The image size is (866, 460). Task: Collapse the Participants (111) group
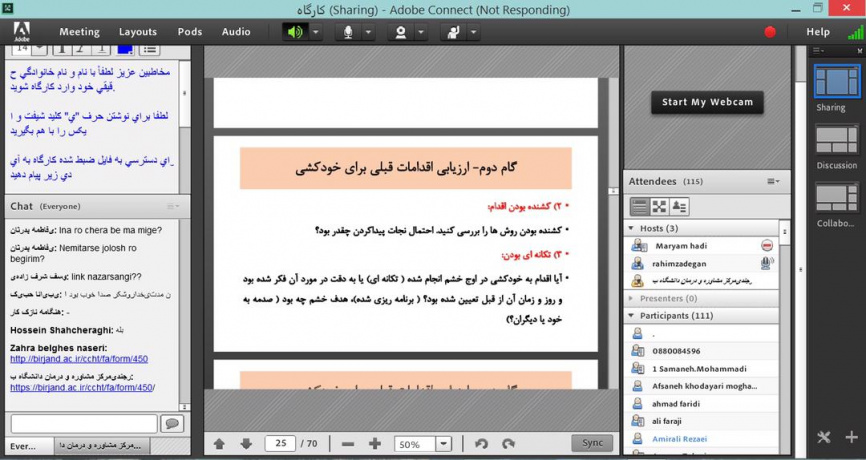(x=631, y=316)
